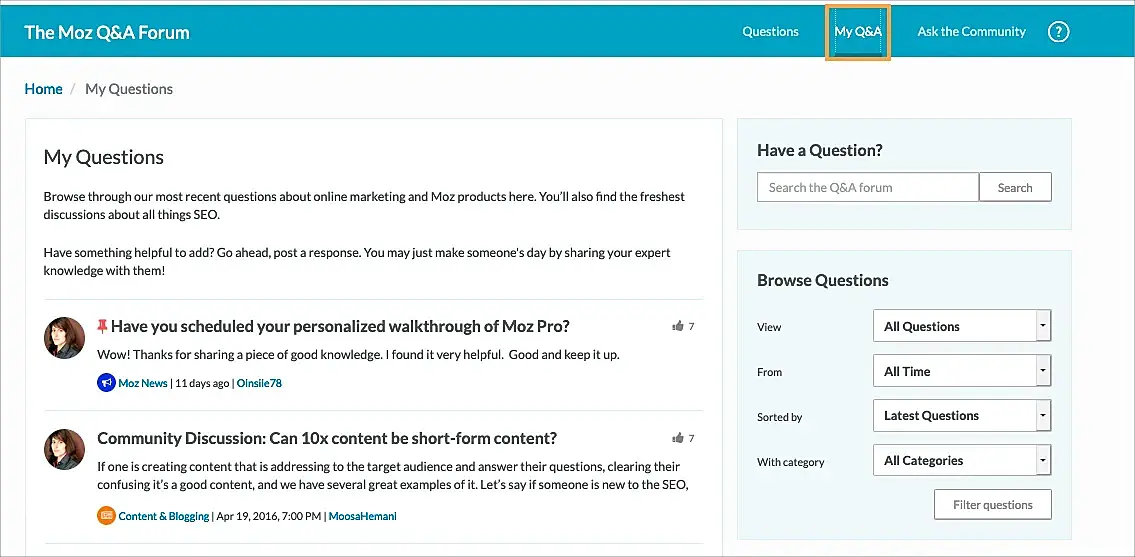Expand the Sorted by Latest Questions dropdown

(961, 416)
